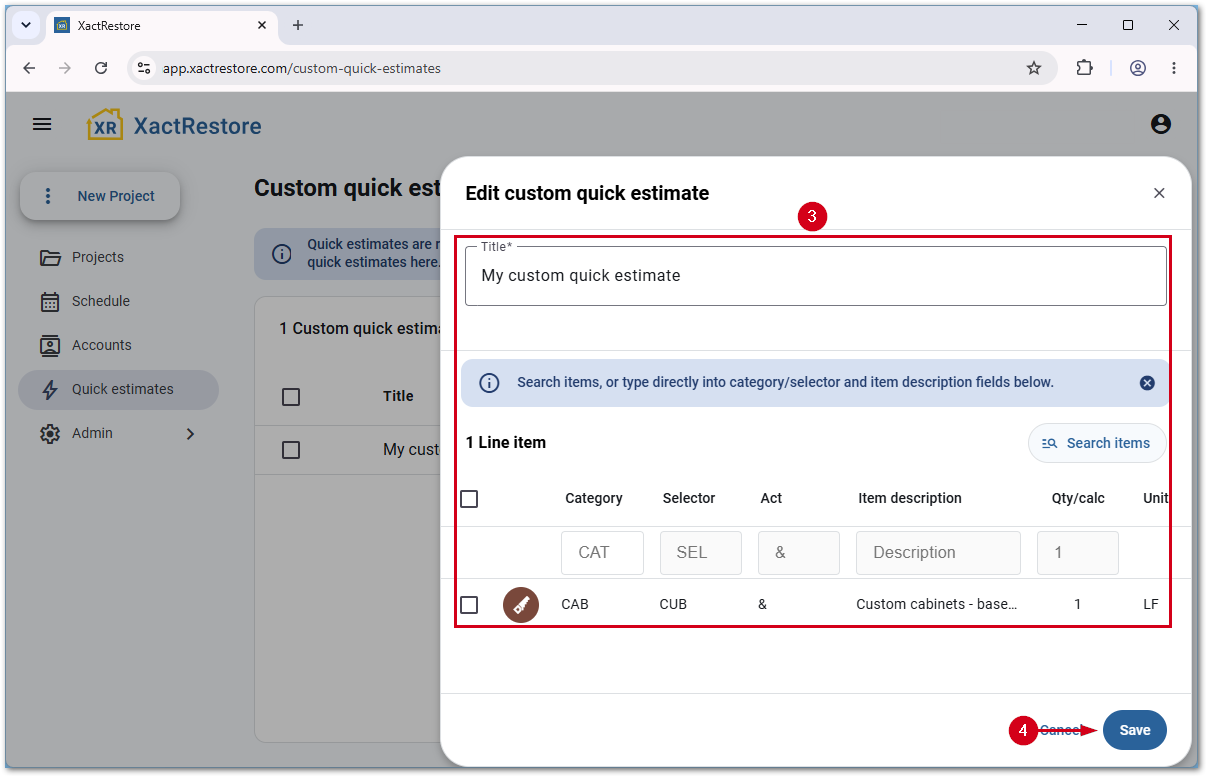Click the 1 Line item count label
The image size is (1207, 777).
pyautogui.click(x=506, y=442)
